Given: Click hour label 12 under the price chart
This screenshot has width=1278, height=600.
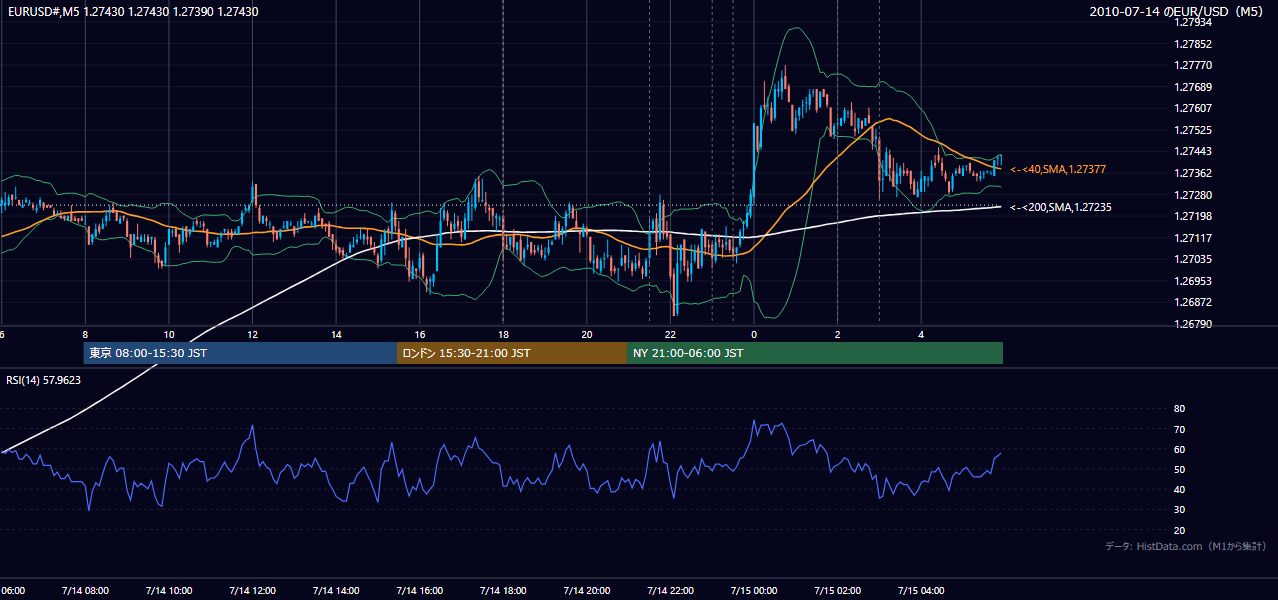Looking at the screenshot, I should click(x=253, y=334).
